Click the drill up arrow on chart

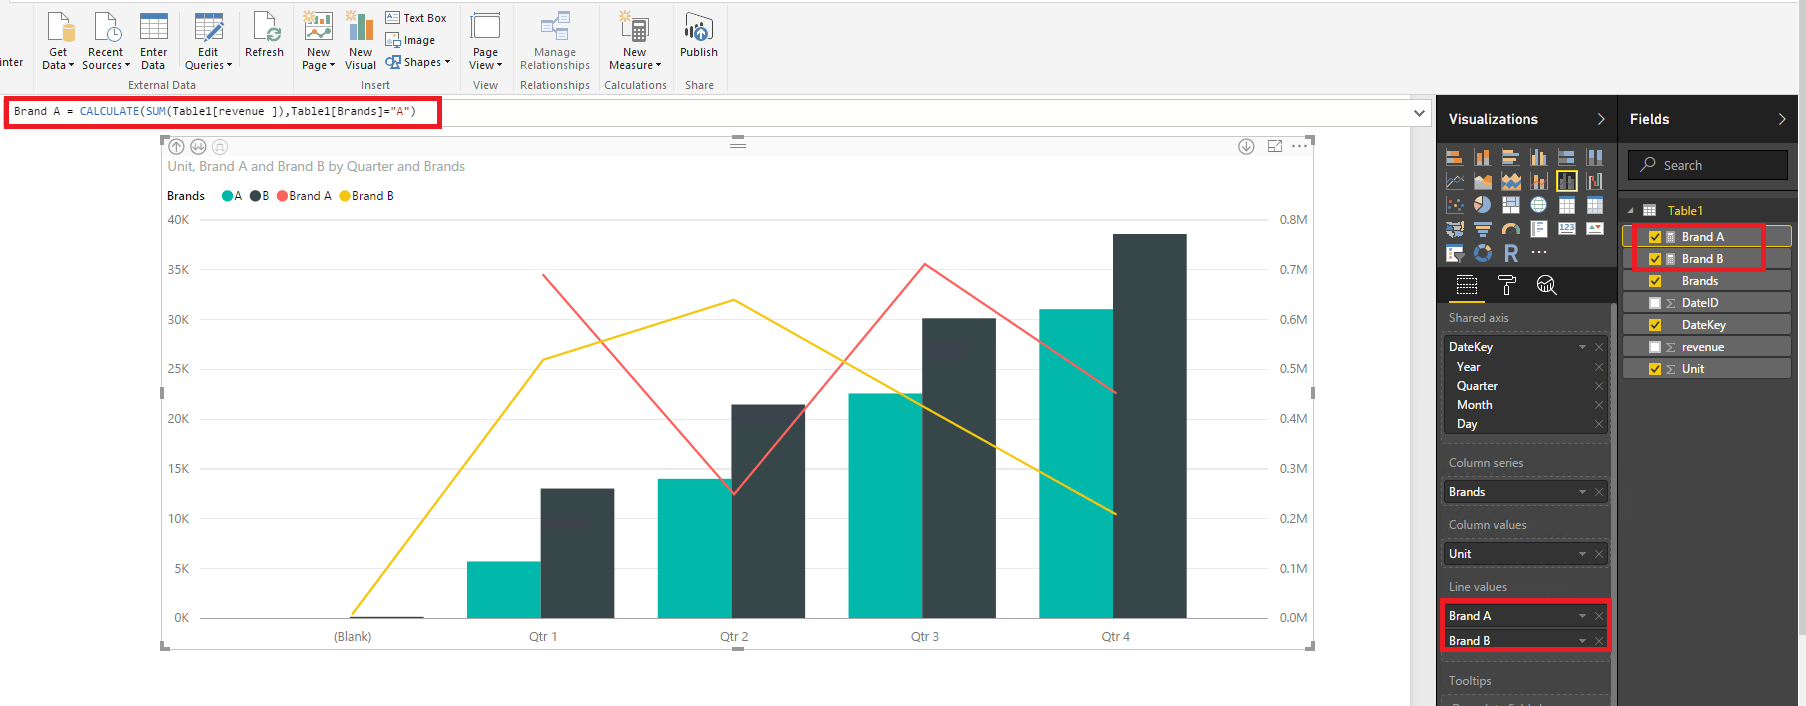click(x=177, y=146)
